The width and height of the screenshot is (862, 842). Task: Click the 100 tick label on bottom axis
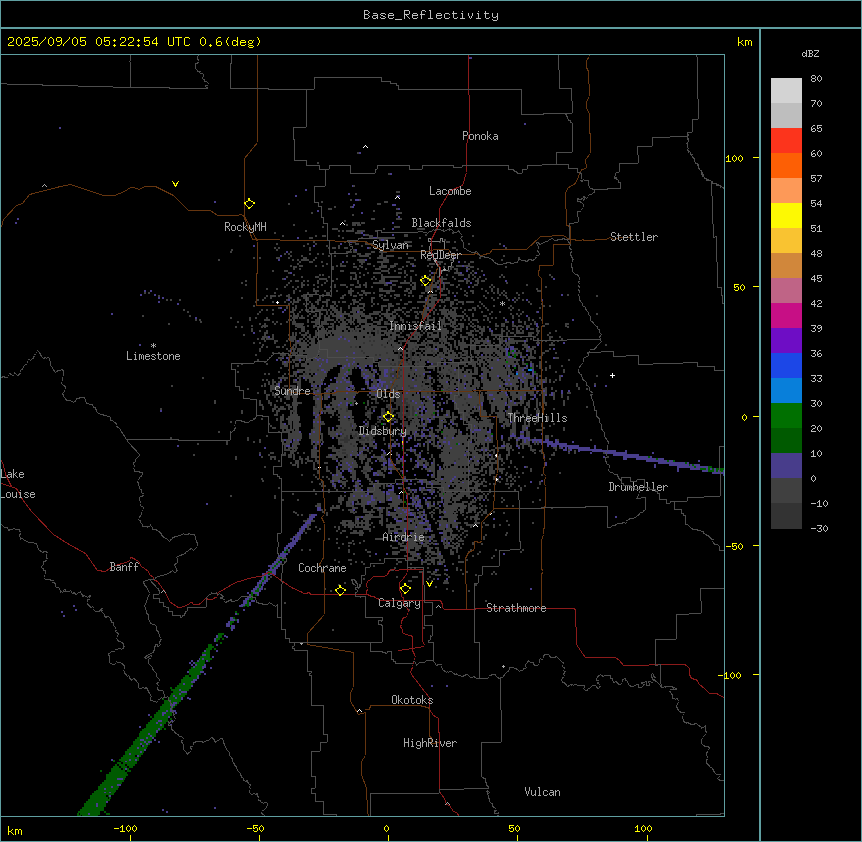pyautogui.click(x=643, y=828)
